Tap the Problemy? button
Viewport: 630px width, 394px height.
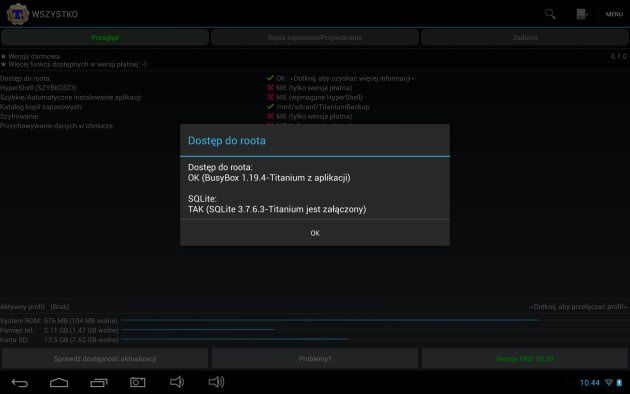pyautogui.click(x=315, y=359)
